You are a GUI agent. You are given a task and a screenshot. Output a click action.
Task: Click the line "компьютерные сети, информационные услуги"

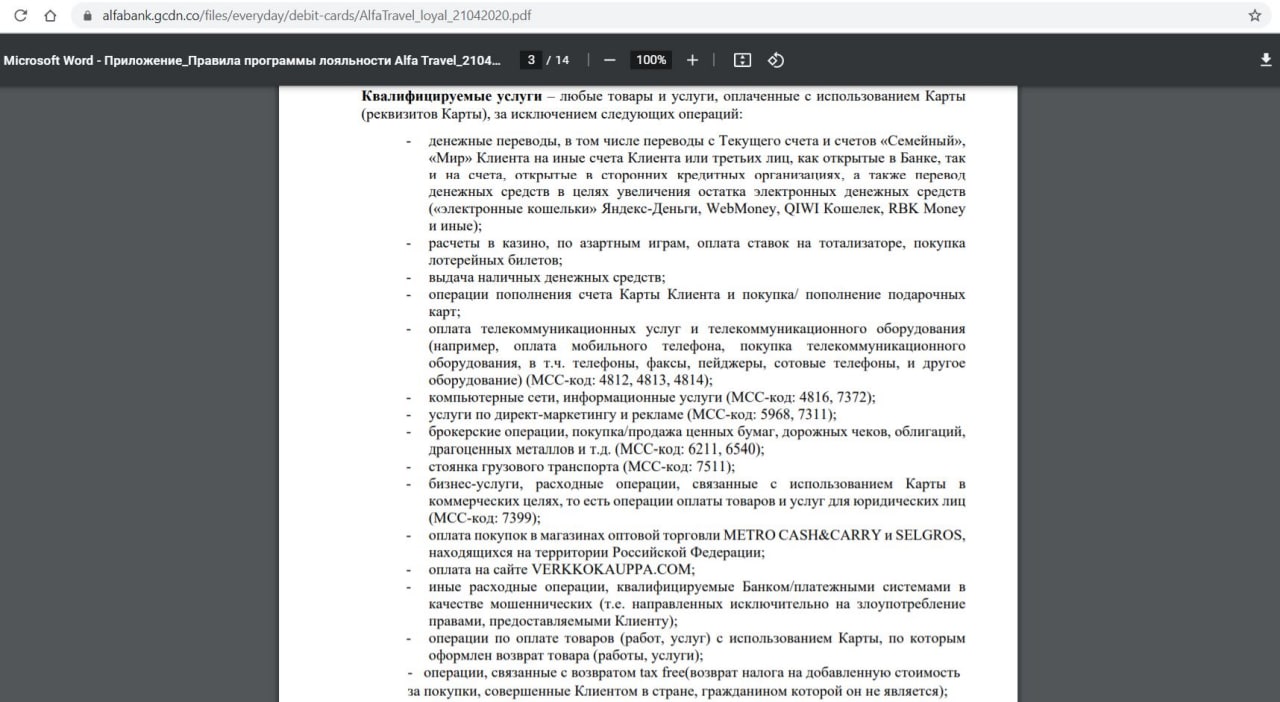[x=651, y=397]
